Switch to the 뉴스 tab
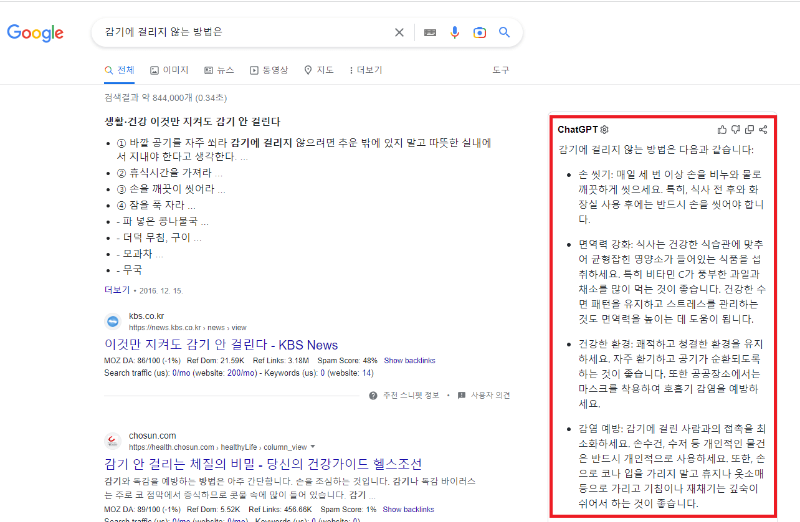 pyautogui.click(x=219, y=70)
